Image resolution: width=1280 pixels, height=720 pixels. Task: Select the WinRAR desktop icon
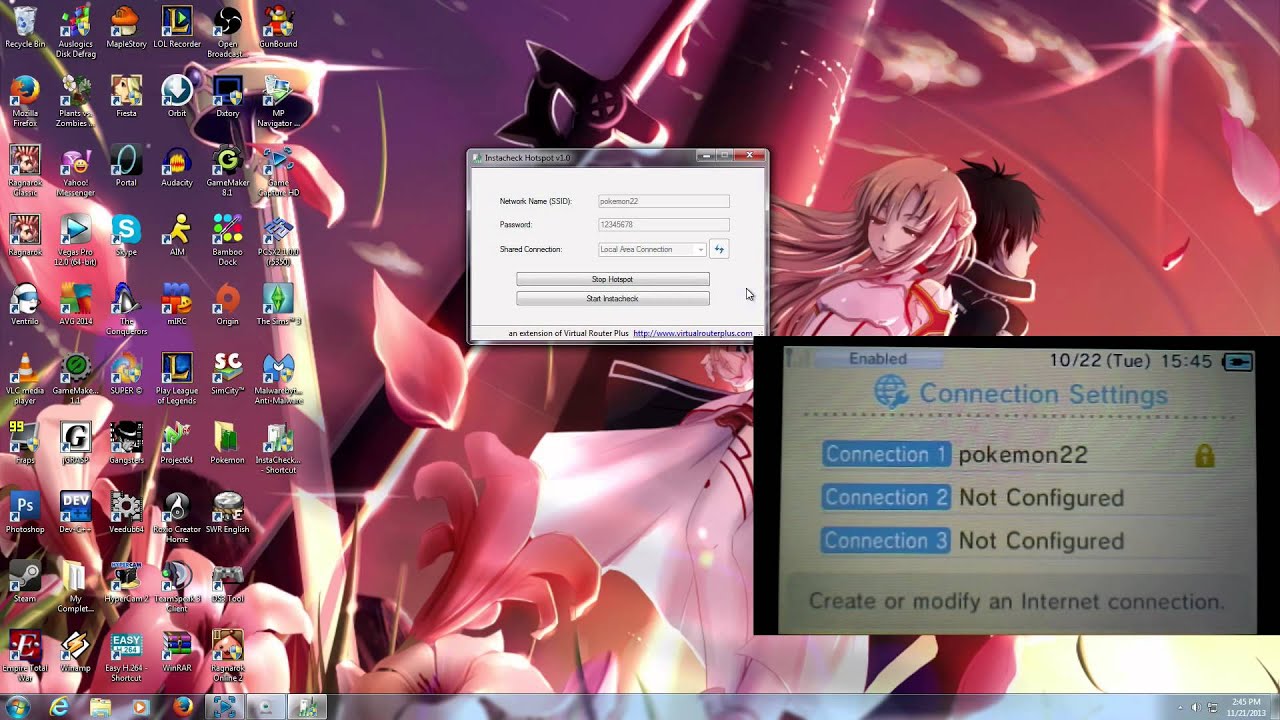point(177,649)
